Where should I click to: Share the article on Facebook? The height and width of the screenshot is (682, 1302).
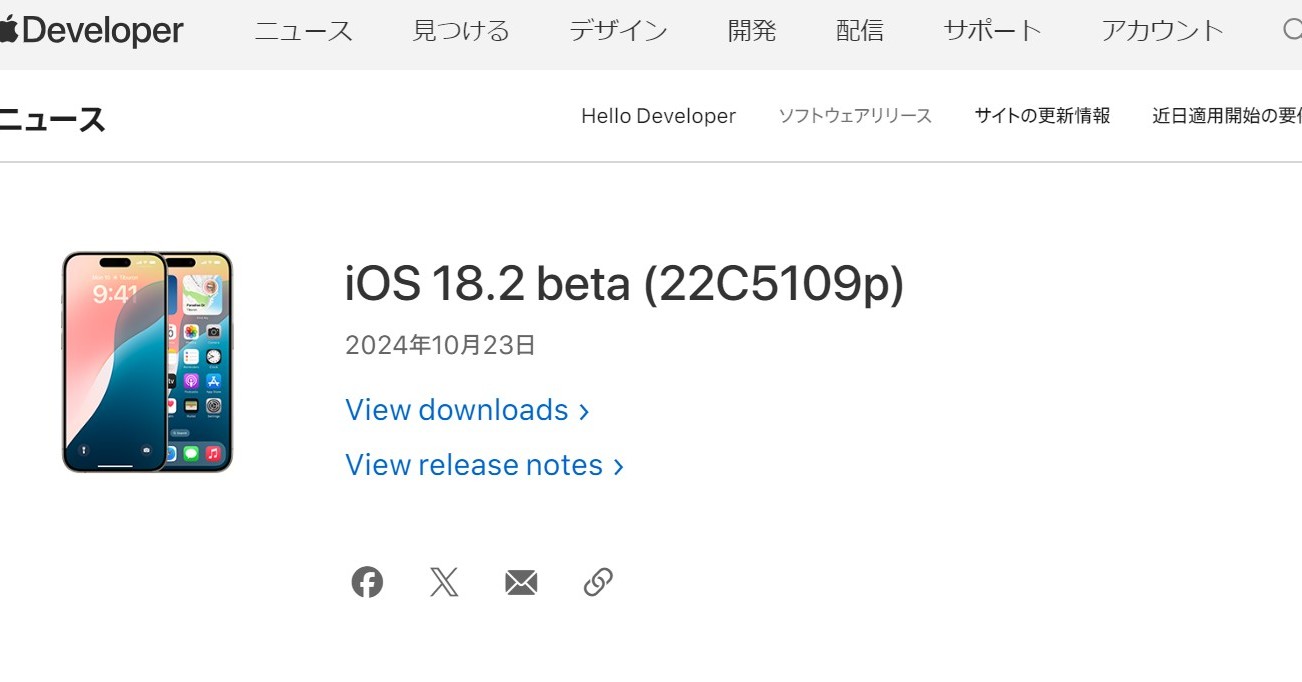(366, 581)
